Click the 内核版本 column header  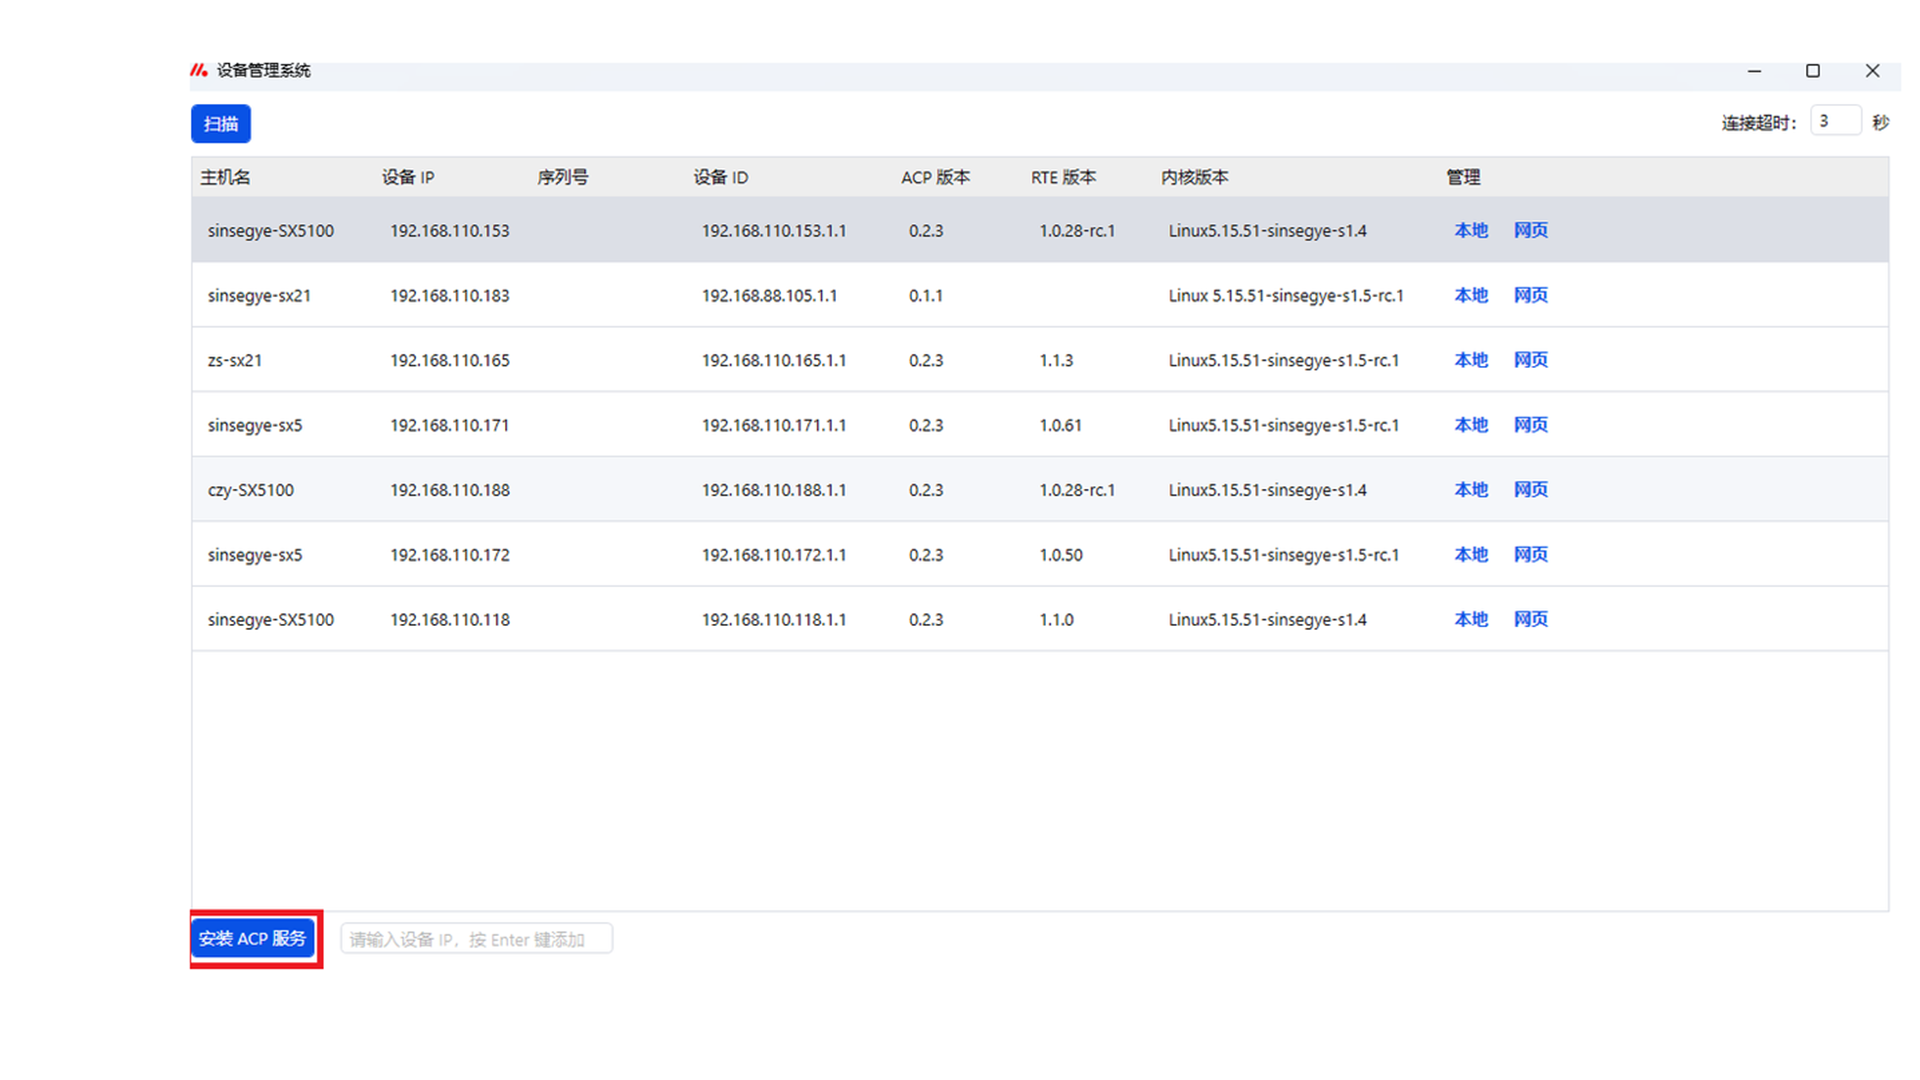1194,177
